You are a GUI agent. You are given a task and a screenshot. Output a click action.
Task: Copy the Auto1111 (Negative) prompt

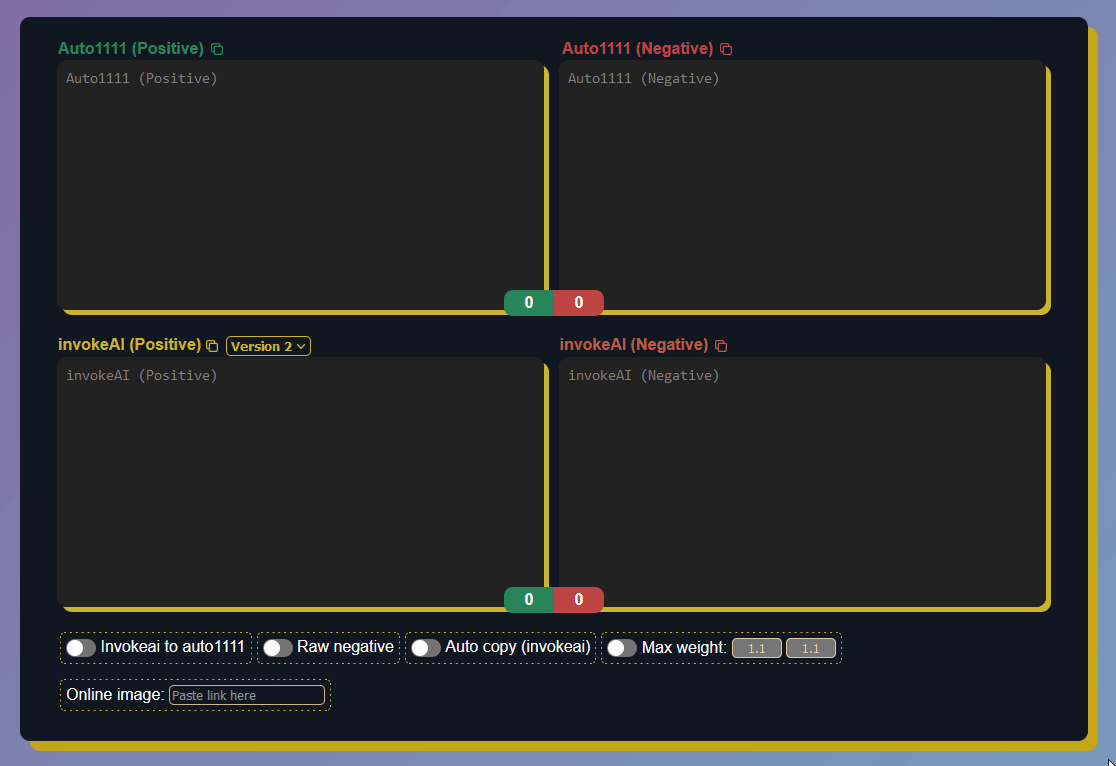tap(726, 49)
